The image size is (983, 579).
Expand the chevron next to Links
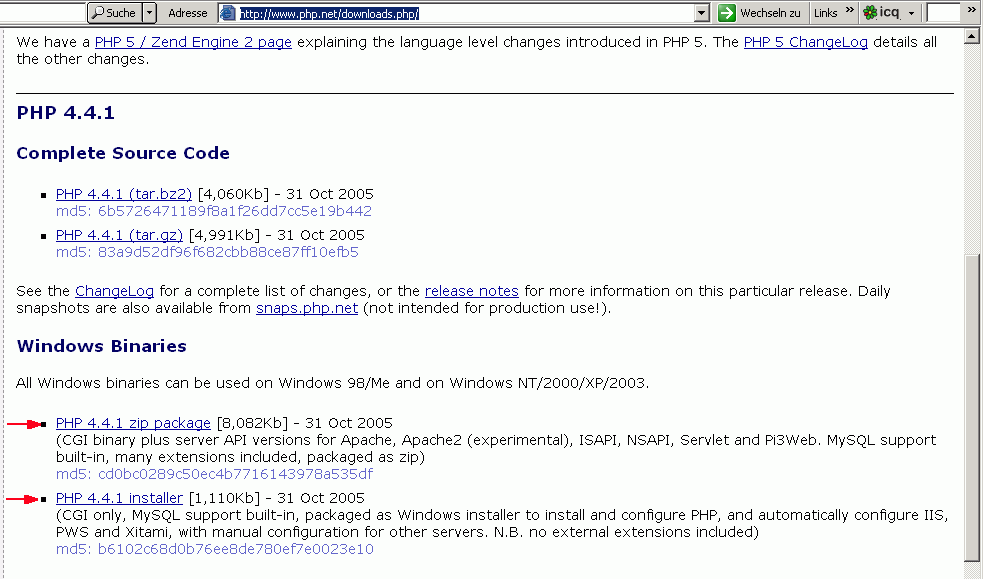[849, 10]
